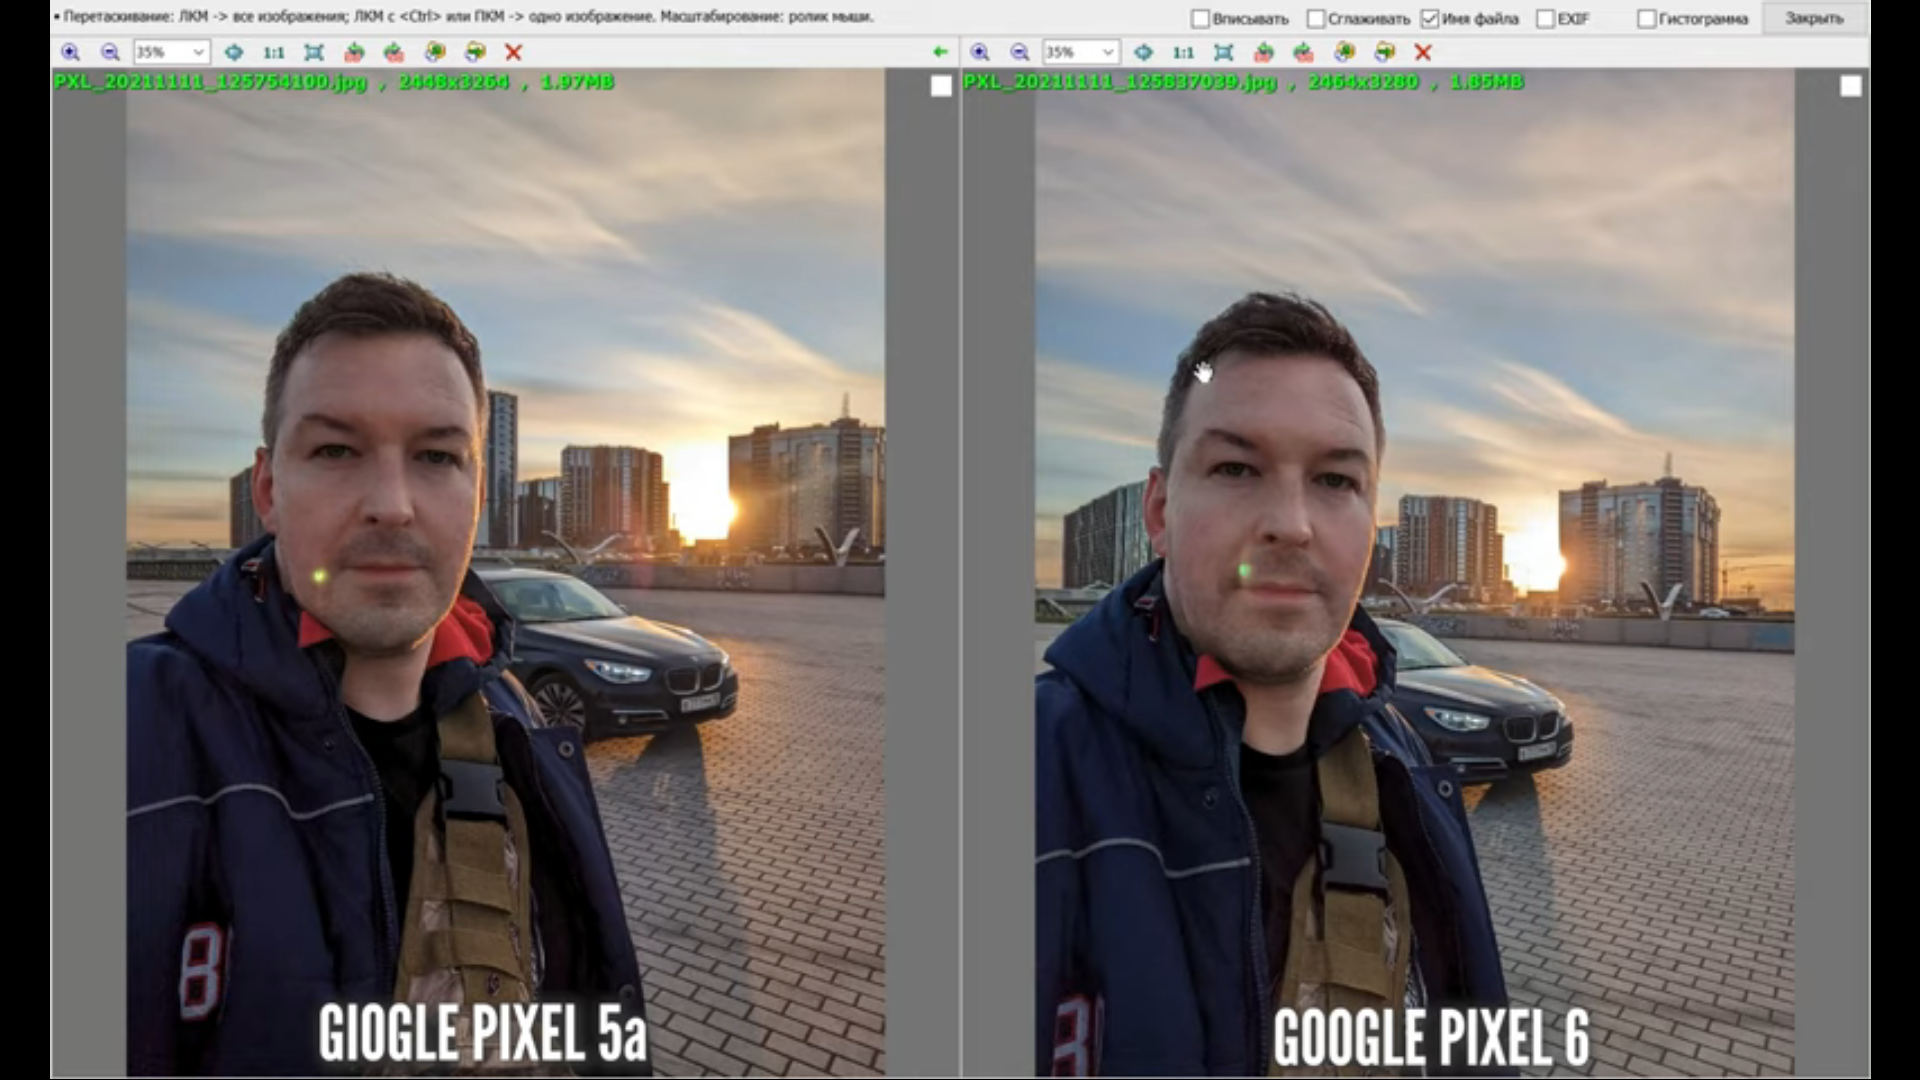Fit right image to window

[1223, 52]
